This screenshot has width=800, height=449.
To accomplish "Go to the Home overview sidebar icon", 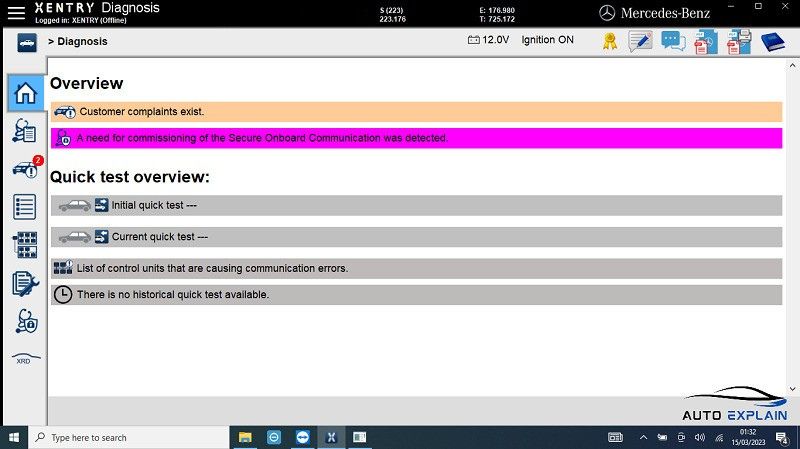I will pos(25,93).
